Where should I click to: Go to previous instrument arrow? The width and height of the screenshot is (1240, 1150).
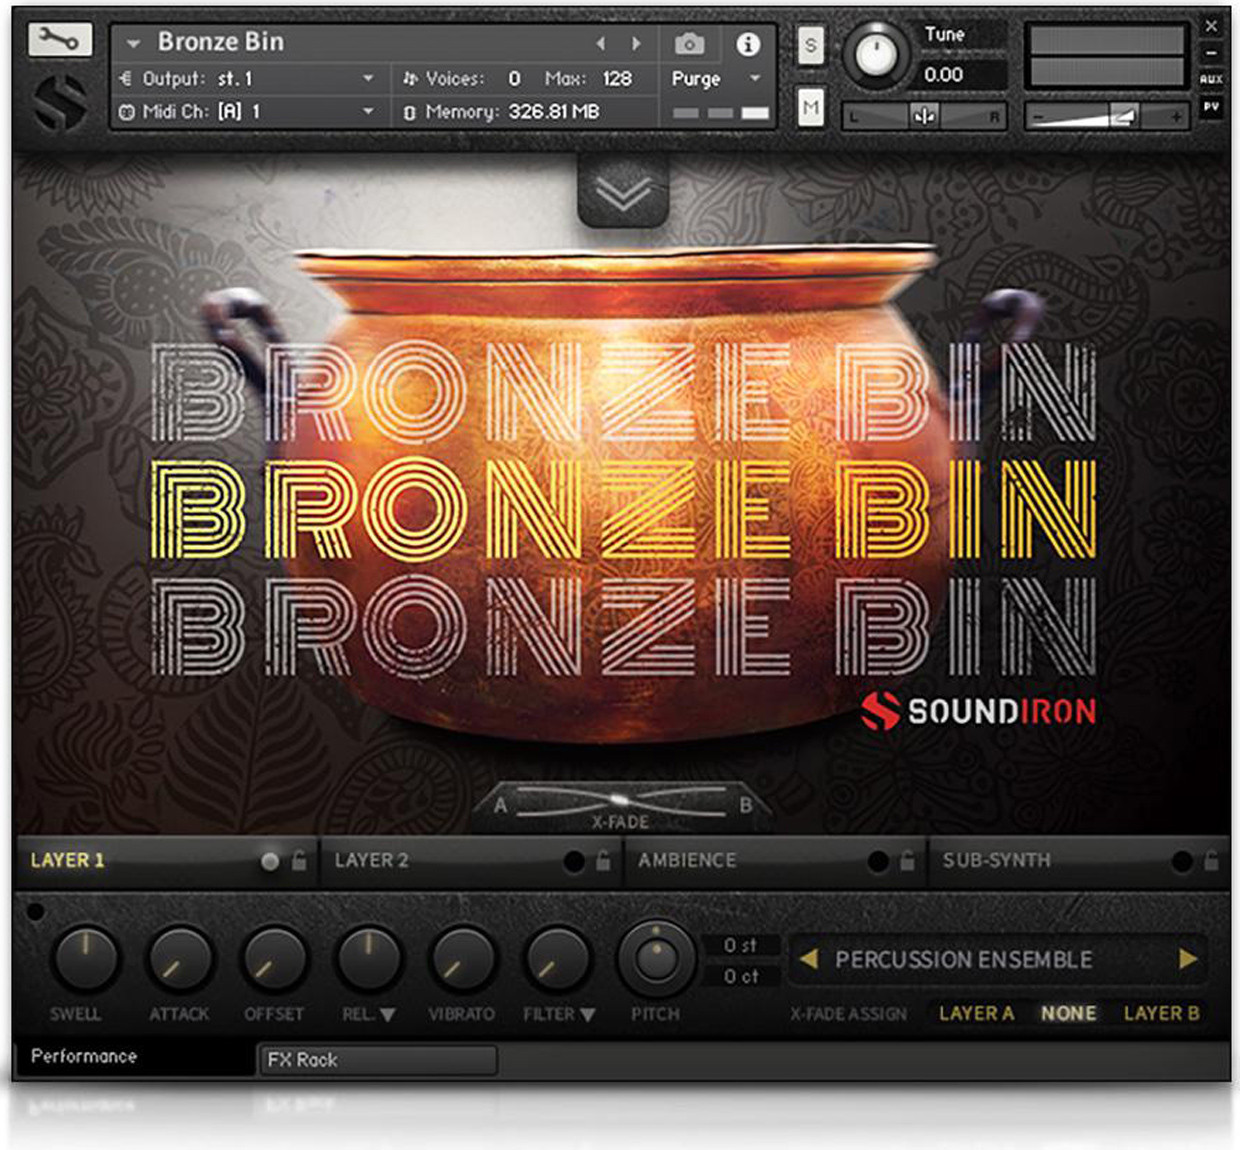click(x=600, y=43)
